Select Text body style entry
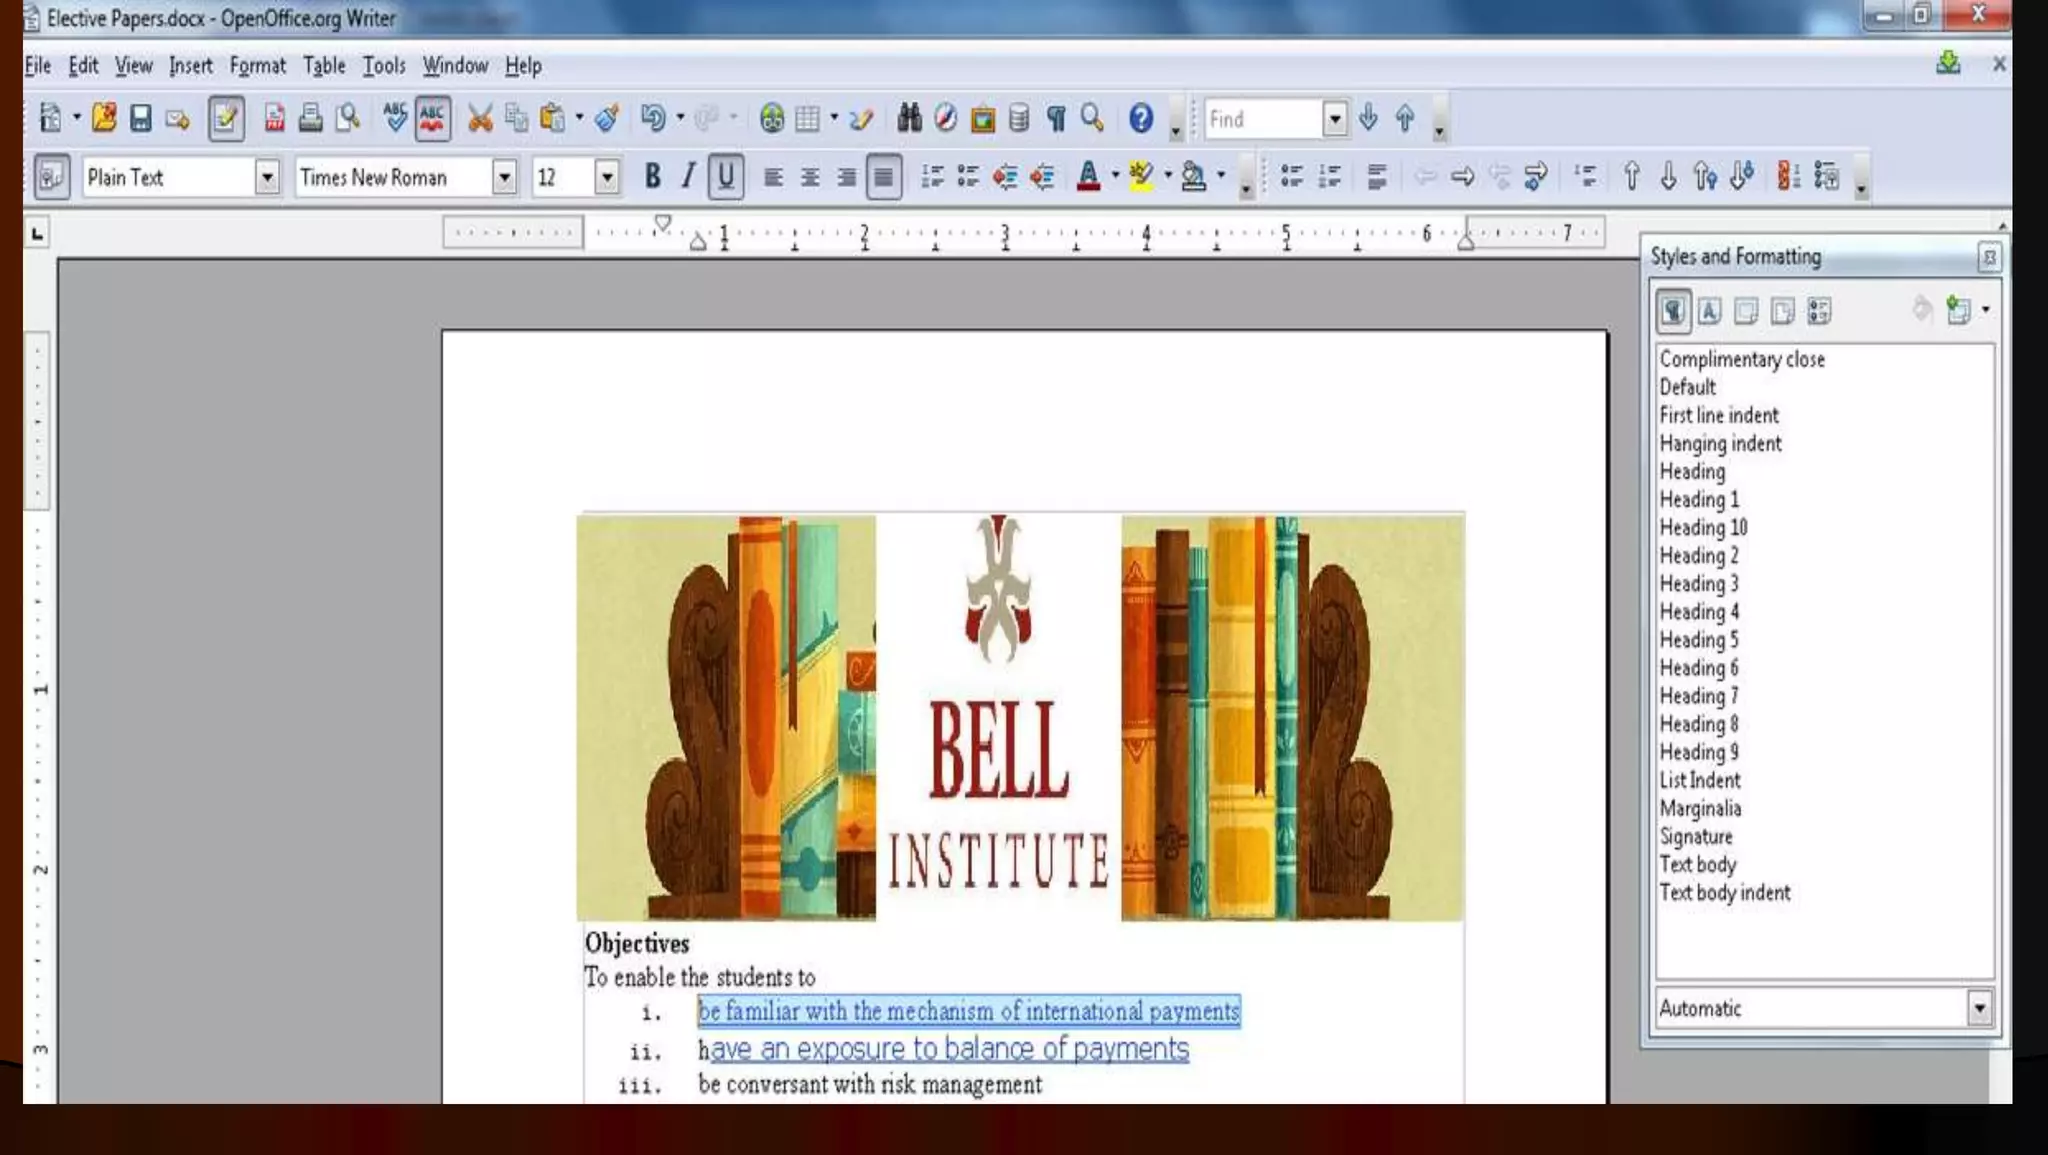 pyautogui.click(x=1697, y=864)
